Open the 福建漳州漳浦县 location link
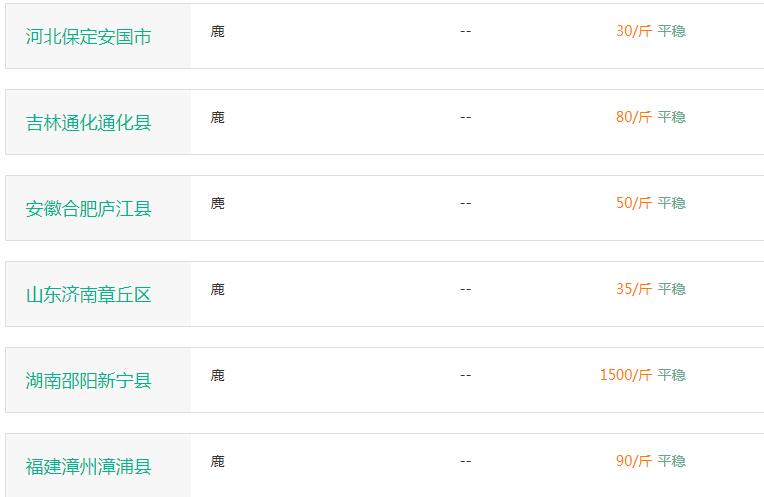 (88, 467)
